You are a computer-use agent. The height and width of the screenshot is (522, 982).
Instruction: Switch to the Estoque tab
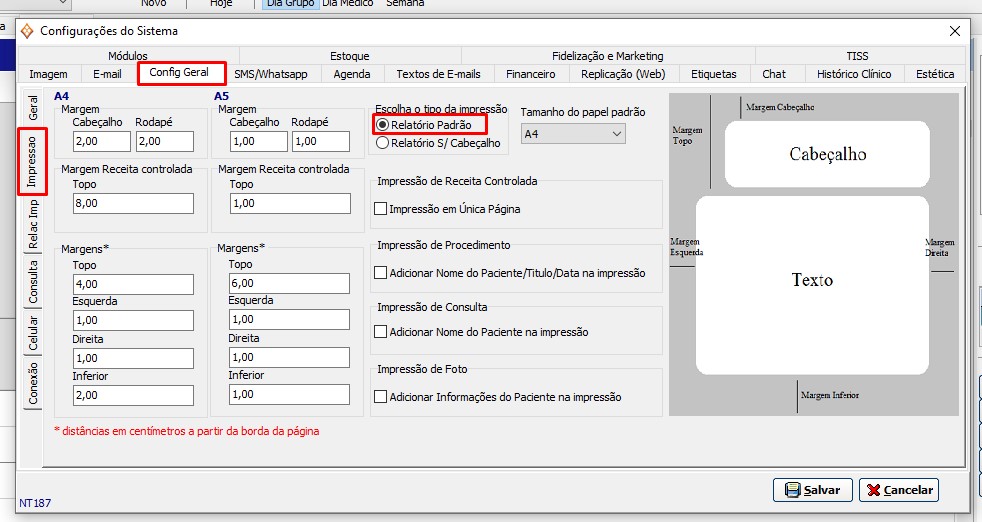click(349, 56)
